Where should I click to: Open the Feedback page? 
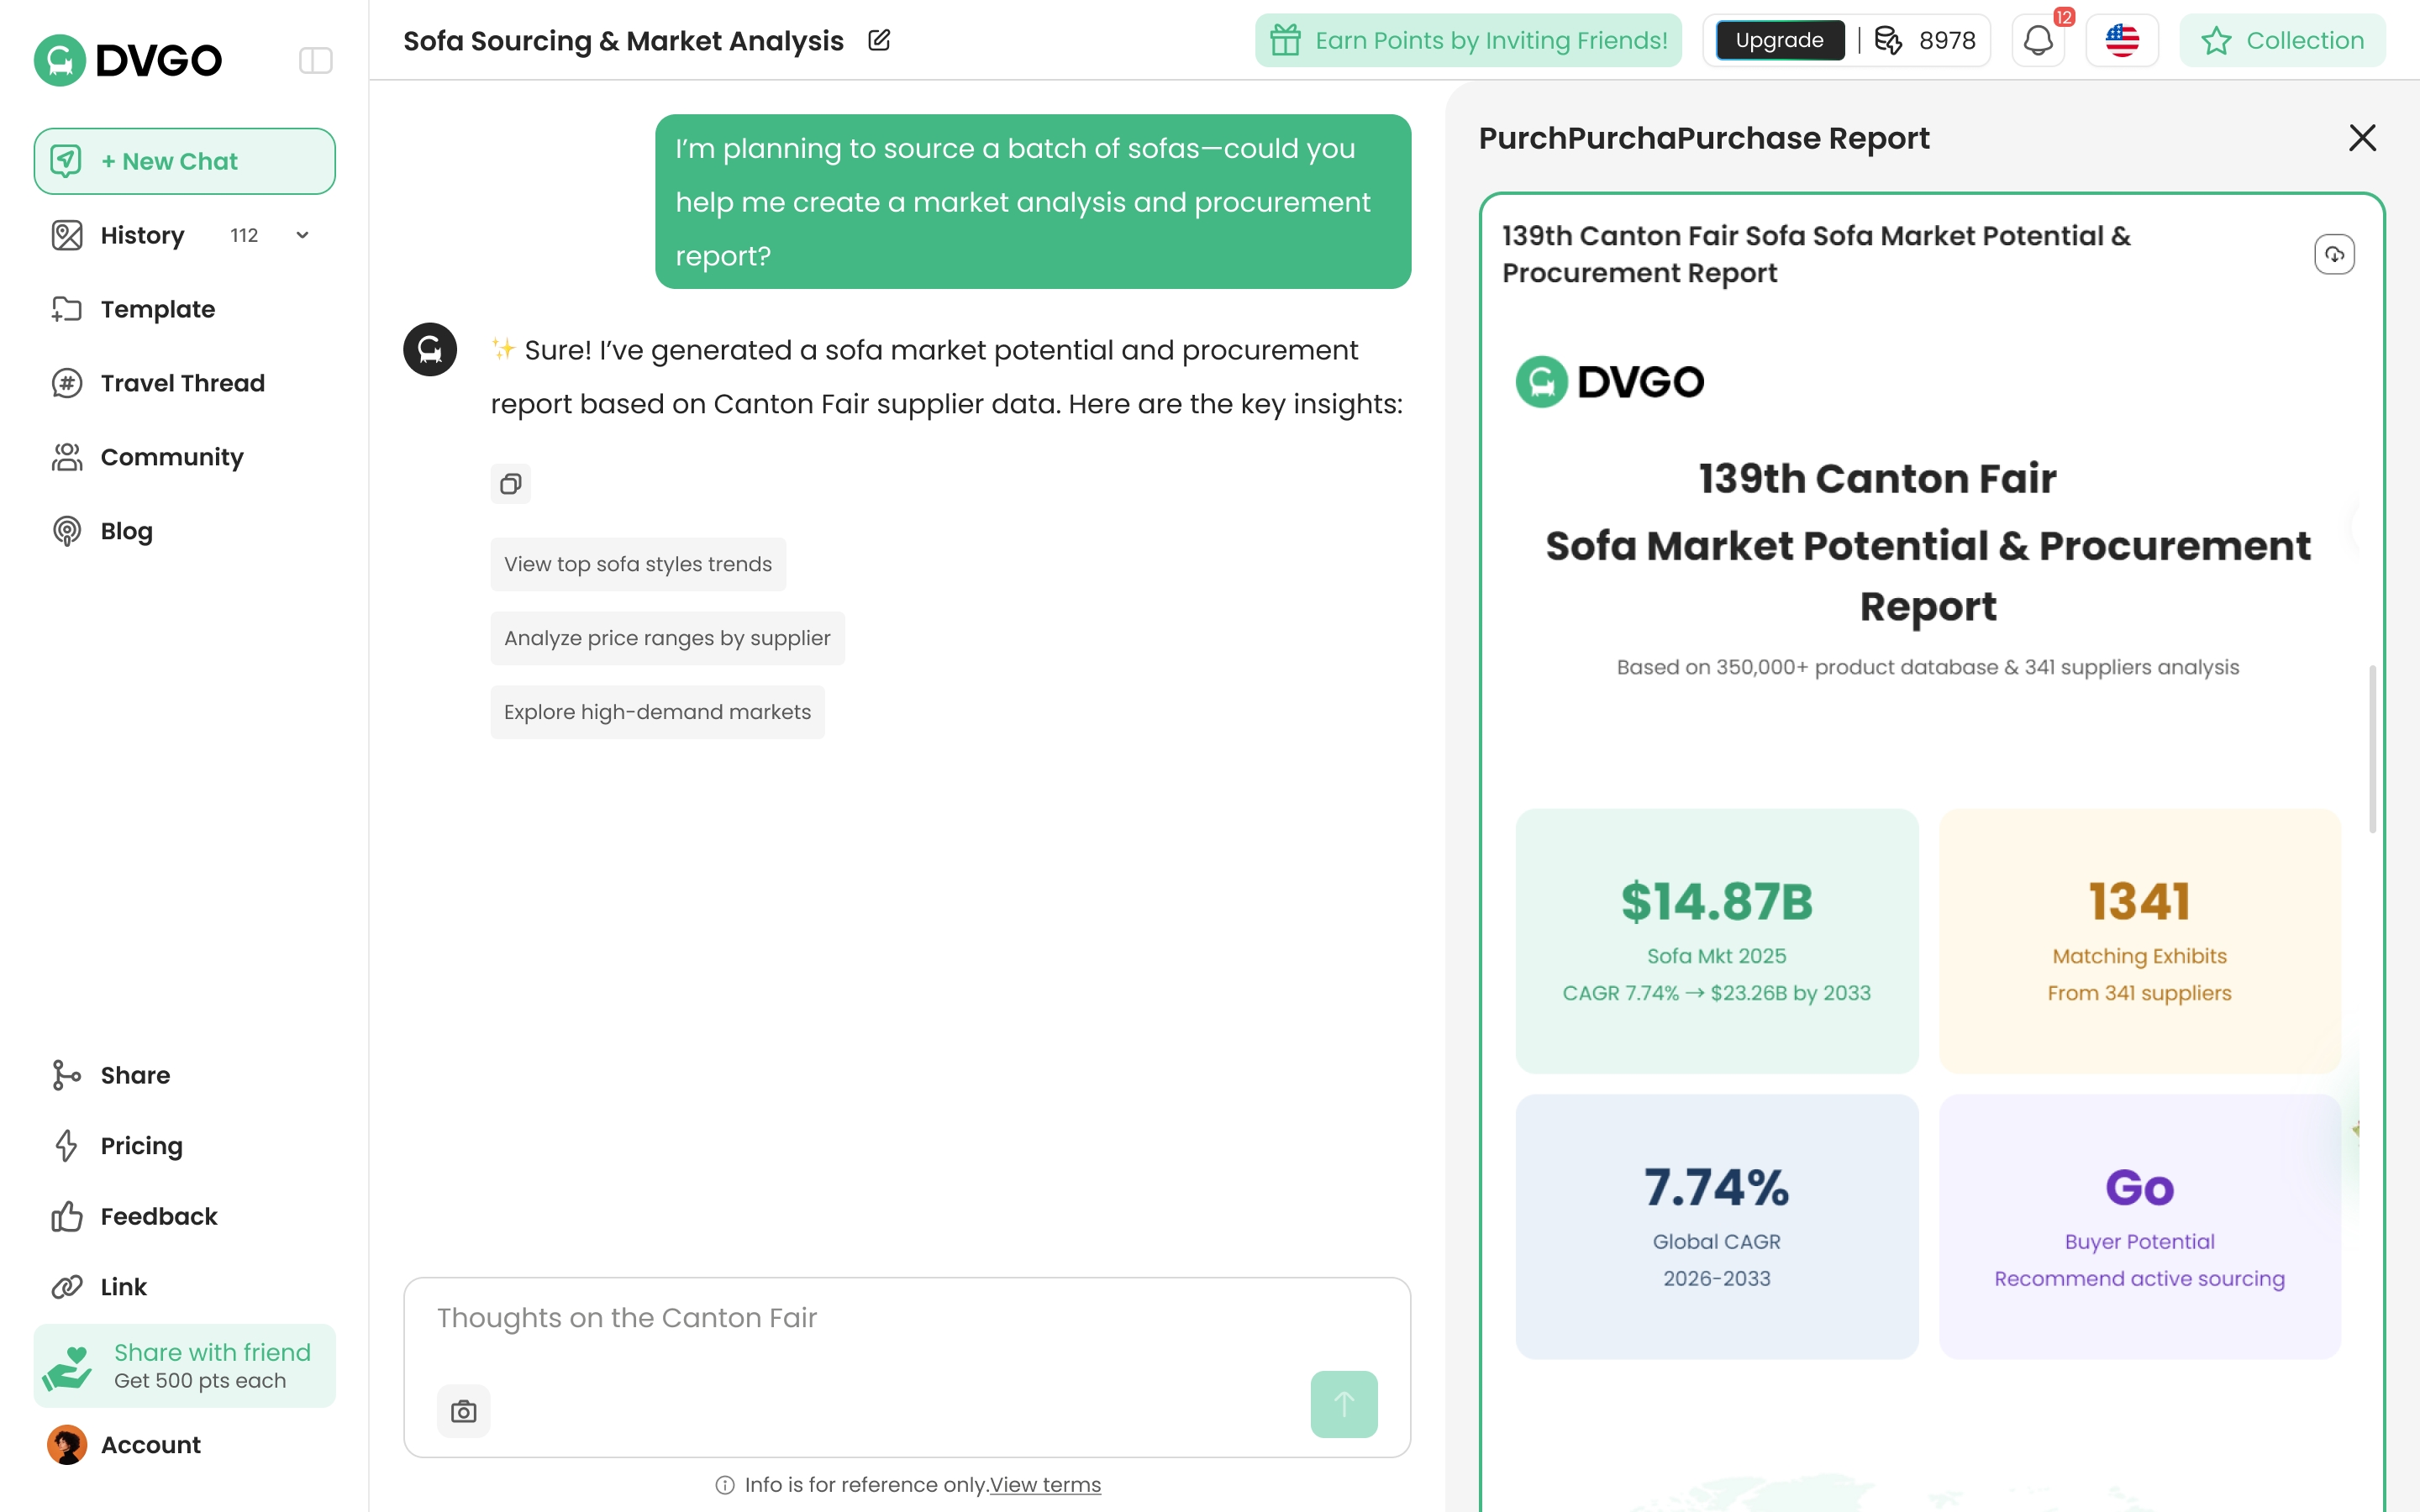(158, 1216)
